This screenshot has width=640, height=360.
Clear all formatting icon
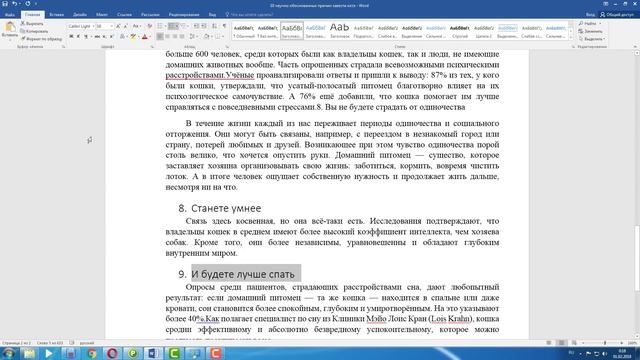coord(149,26)
